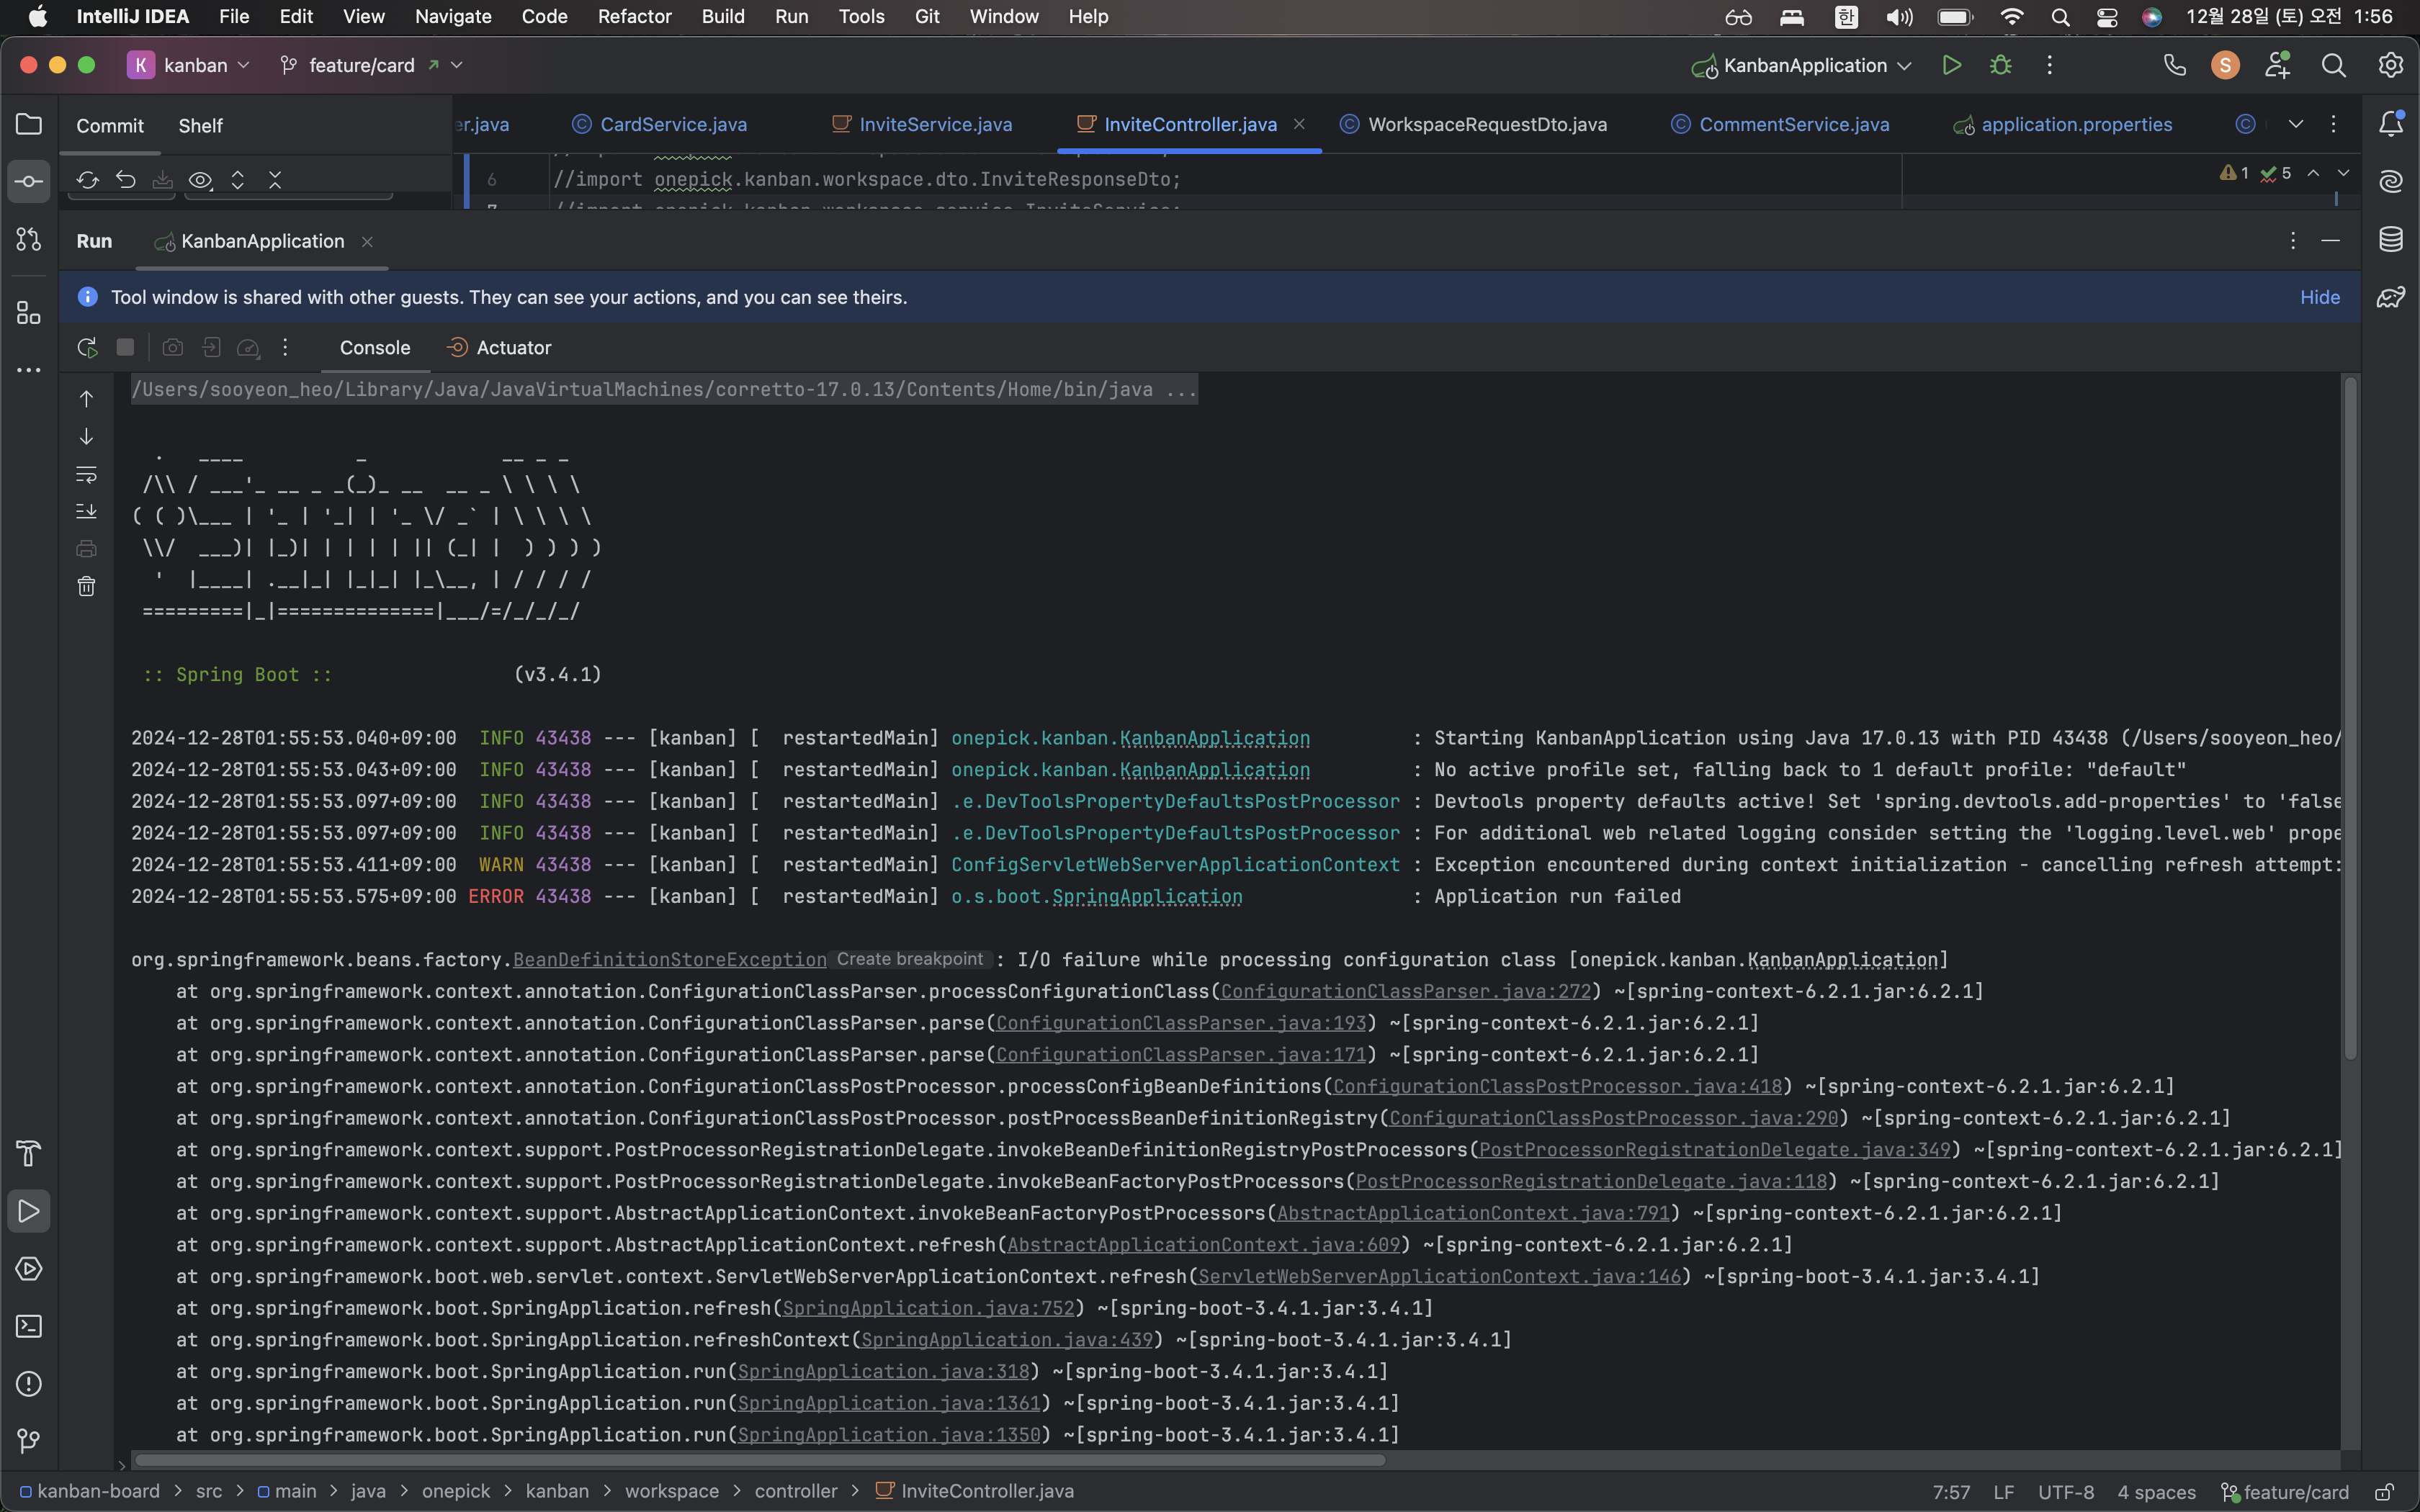Hide the shared tool window notice
Viewport: 2420px width, 1512px height.
coord(2319,297)
